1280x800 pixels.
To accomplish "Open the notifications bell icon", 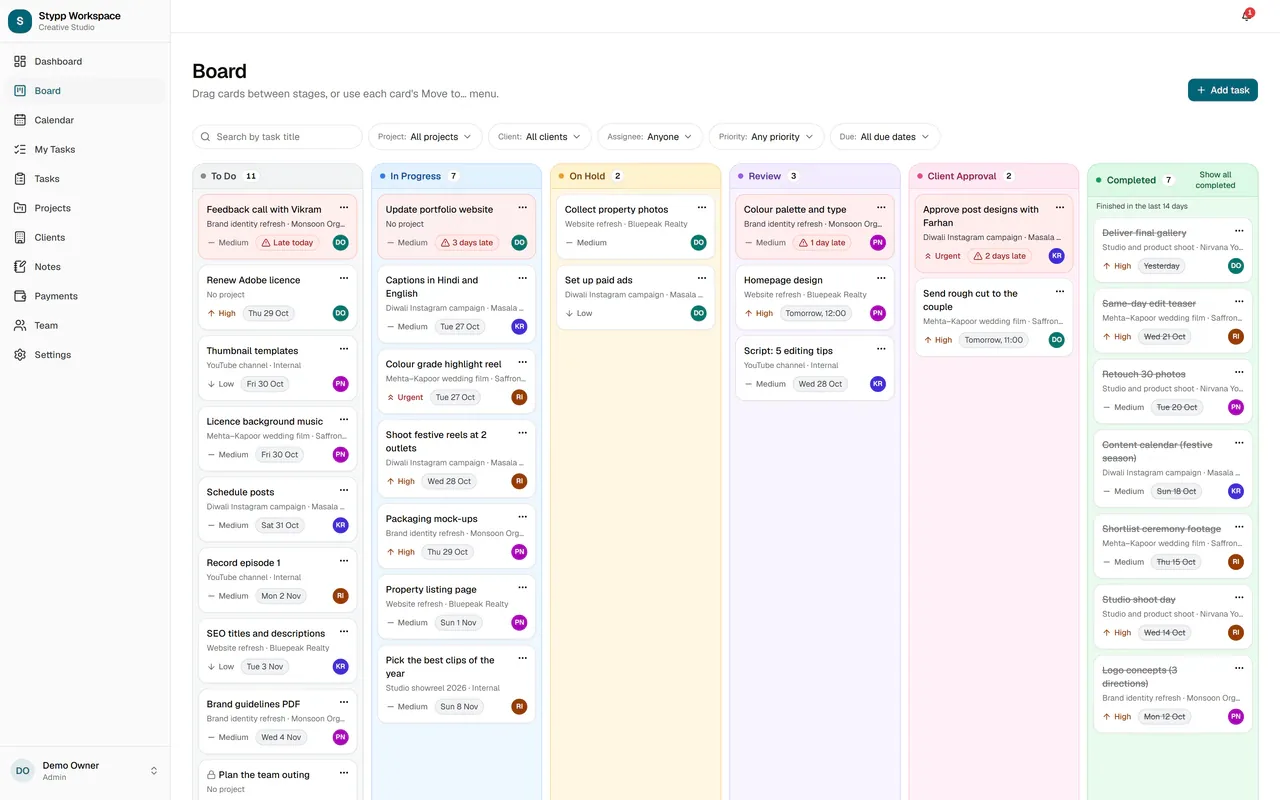I will point(1246,16).
